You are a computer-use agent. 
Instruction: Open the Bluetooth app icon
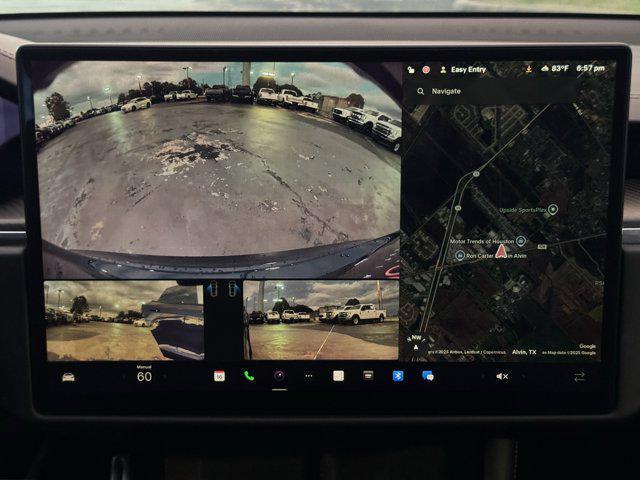[x=397, y=376]
